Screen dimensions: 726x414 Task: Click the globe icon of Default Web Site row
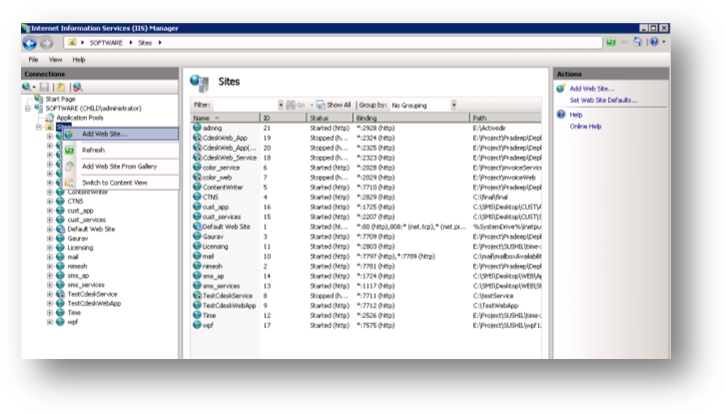[197, 226]
